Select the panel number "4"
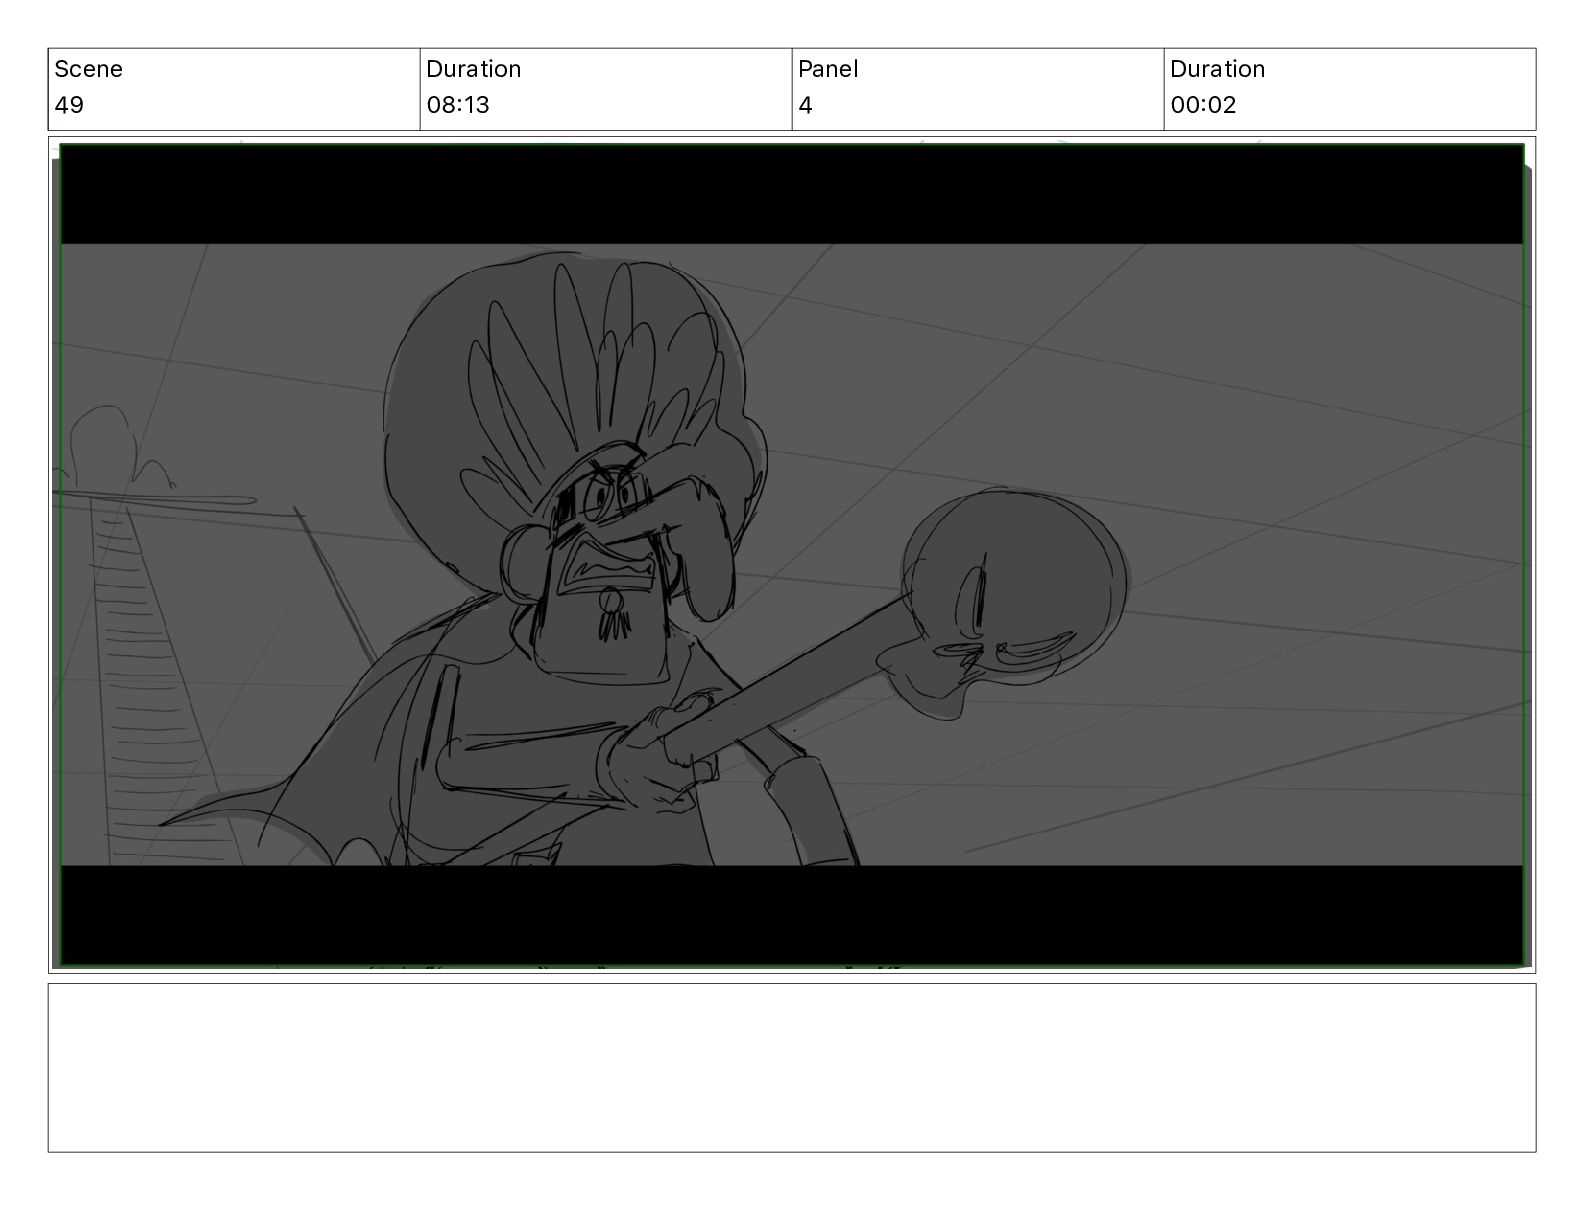Image resolution: width=1584 pixels, height=1224 pixels. click(x=806, y=105)
